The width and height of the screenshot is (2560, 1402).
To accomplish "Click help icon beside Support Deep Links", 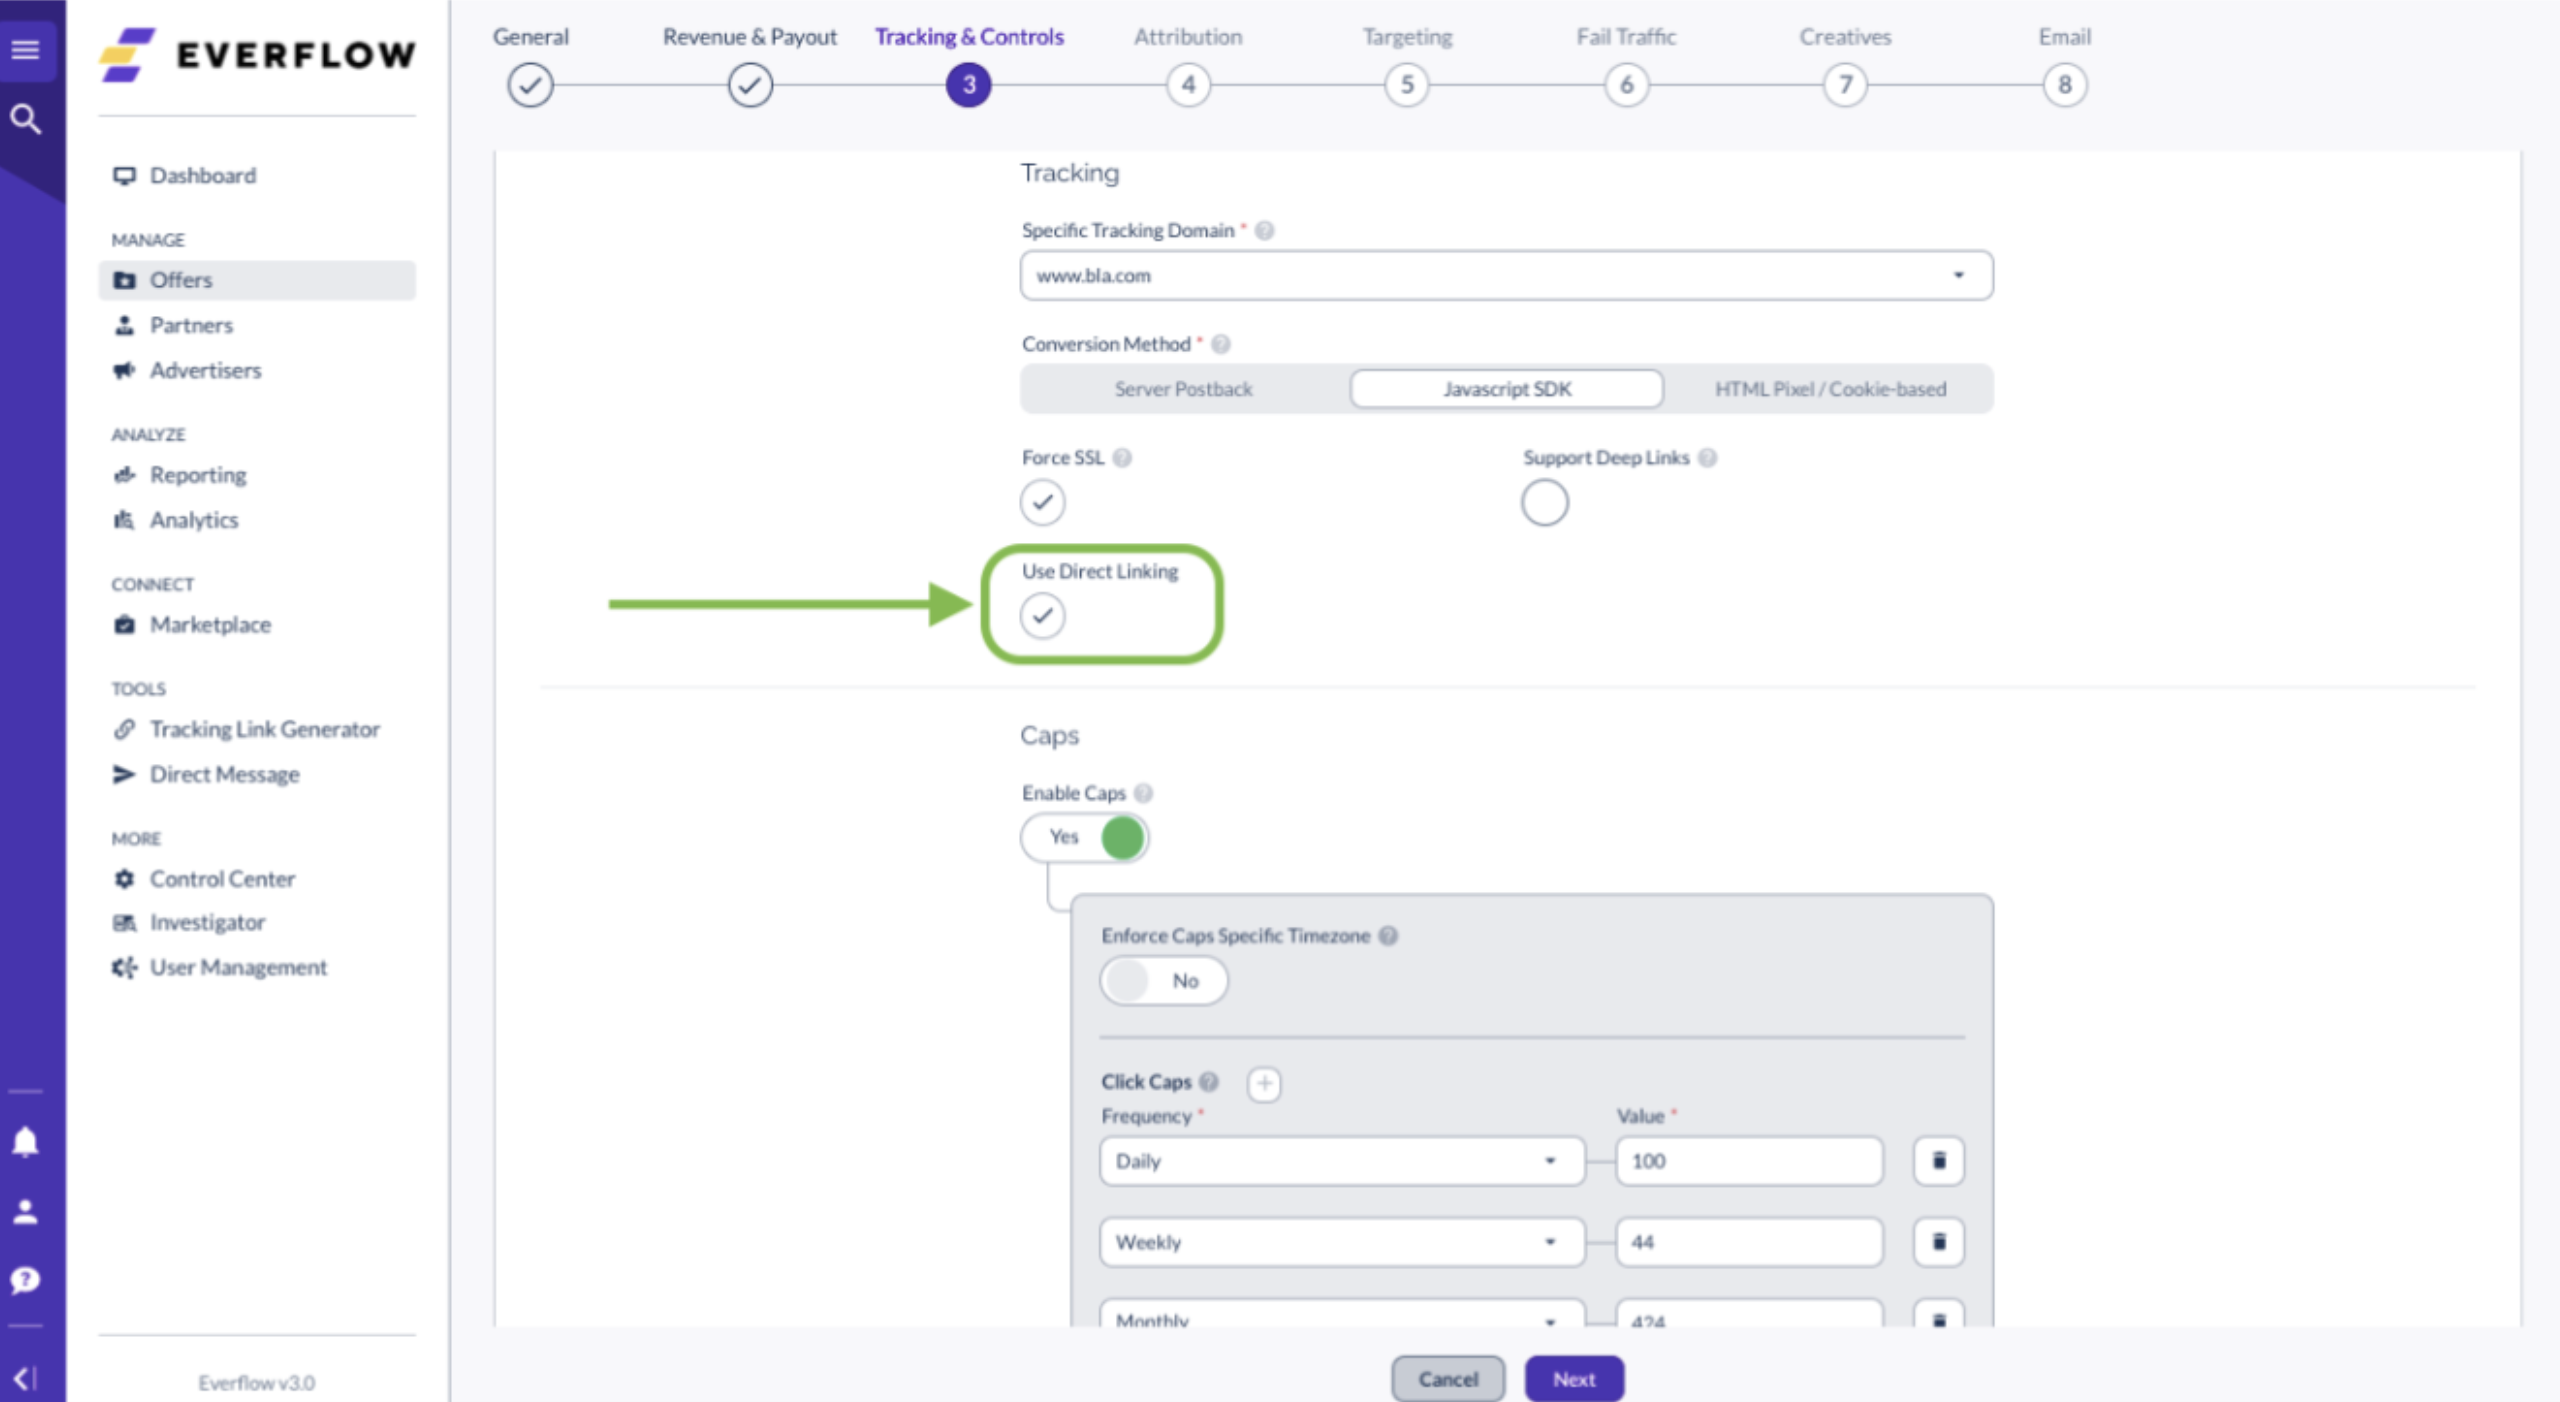I will coord(1707,458).
